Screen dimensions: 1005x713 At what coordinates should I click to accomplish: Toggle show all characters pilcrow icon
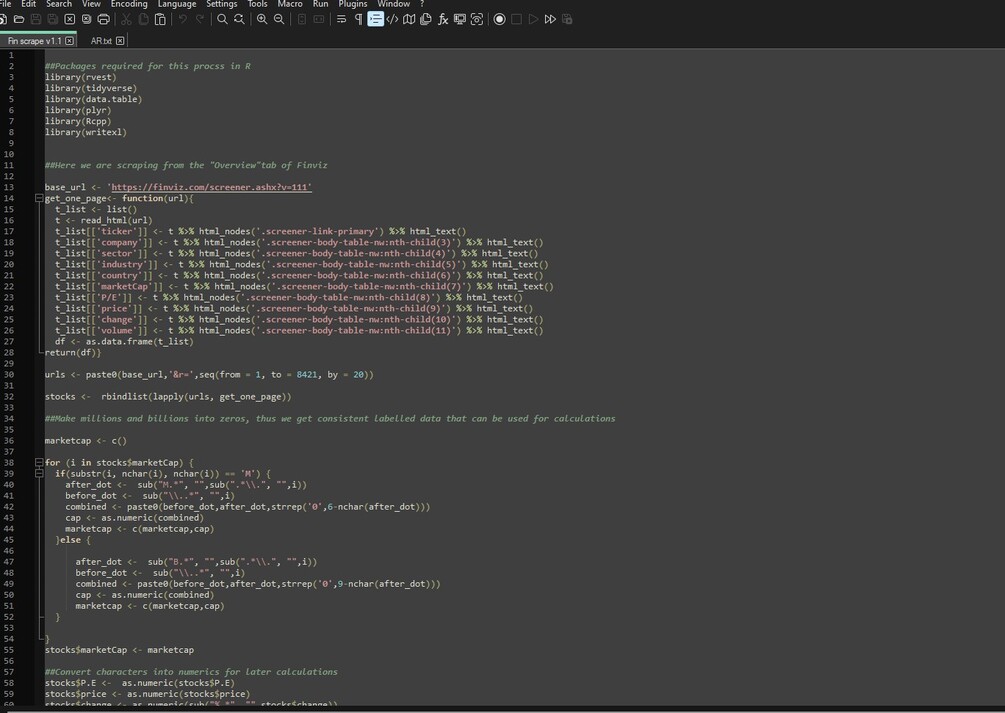click(358, 19)
